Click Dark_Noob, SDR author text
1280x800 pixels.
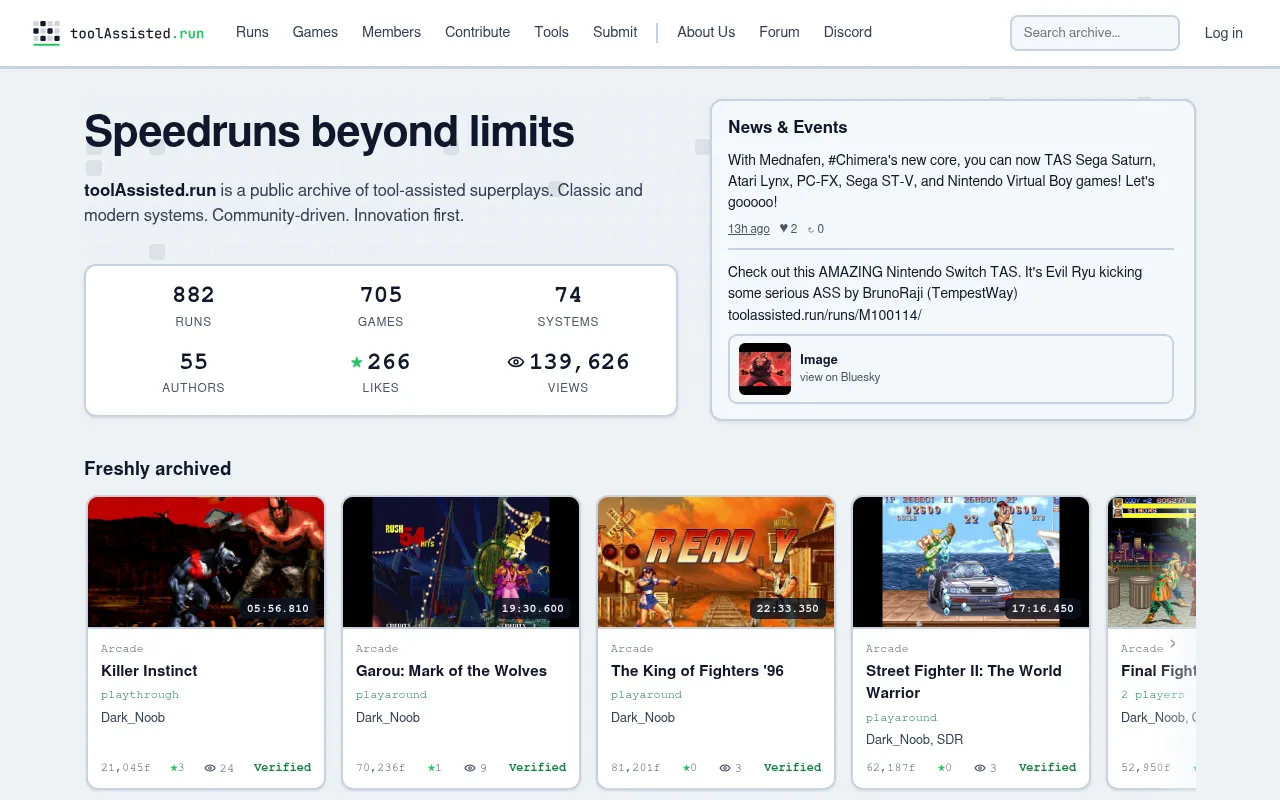914,740
